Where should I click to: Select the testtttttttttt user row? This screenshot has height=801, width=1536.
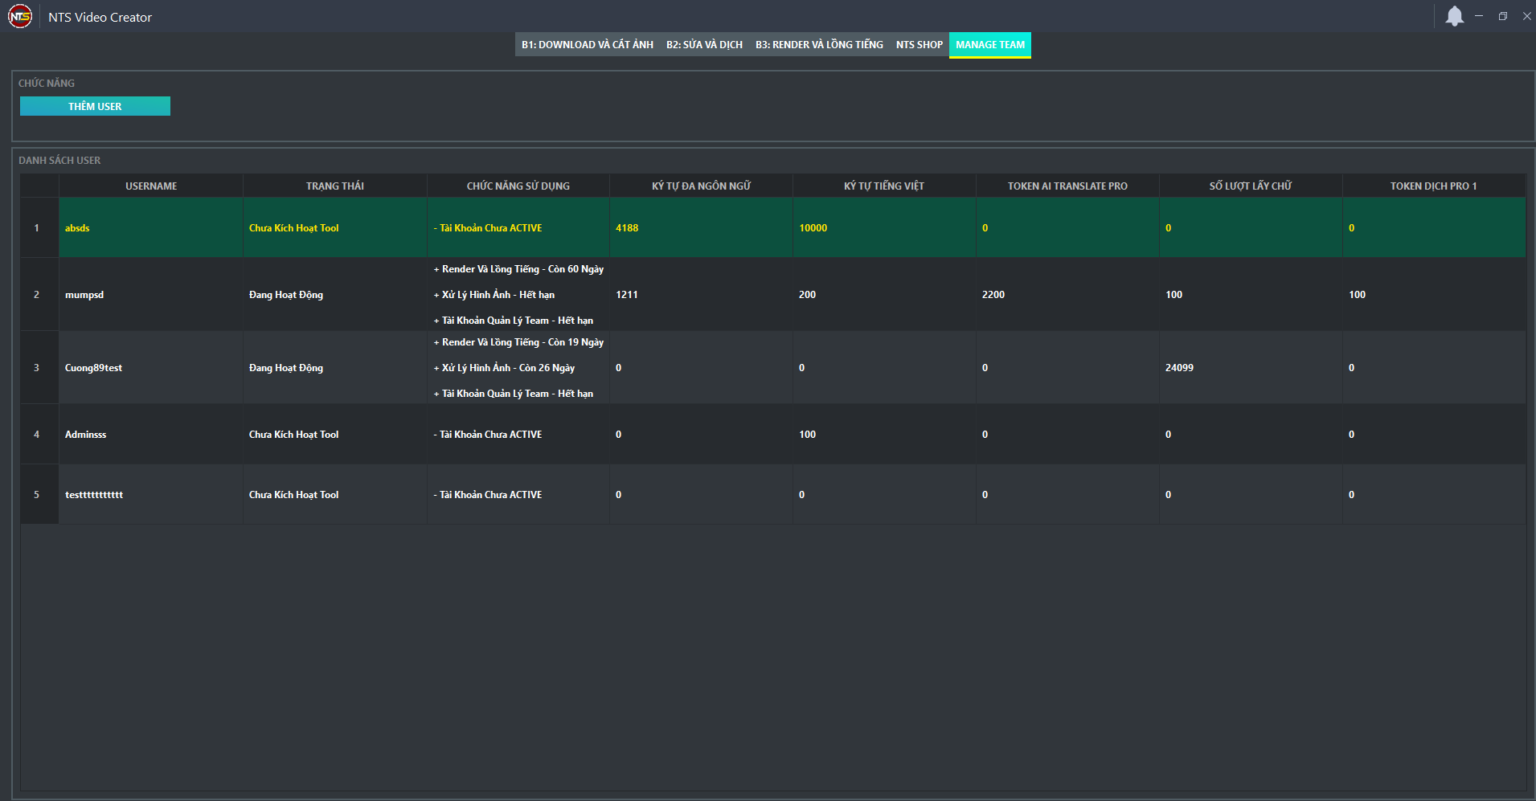[x=94, y=495]
